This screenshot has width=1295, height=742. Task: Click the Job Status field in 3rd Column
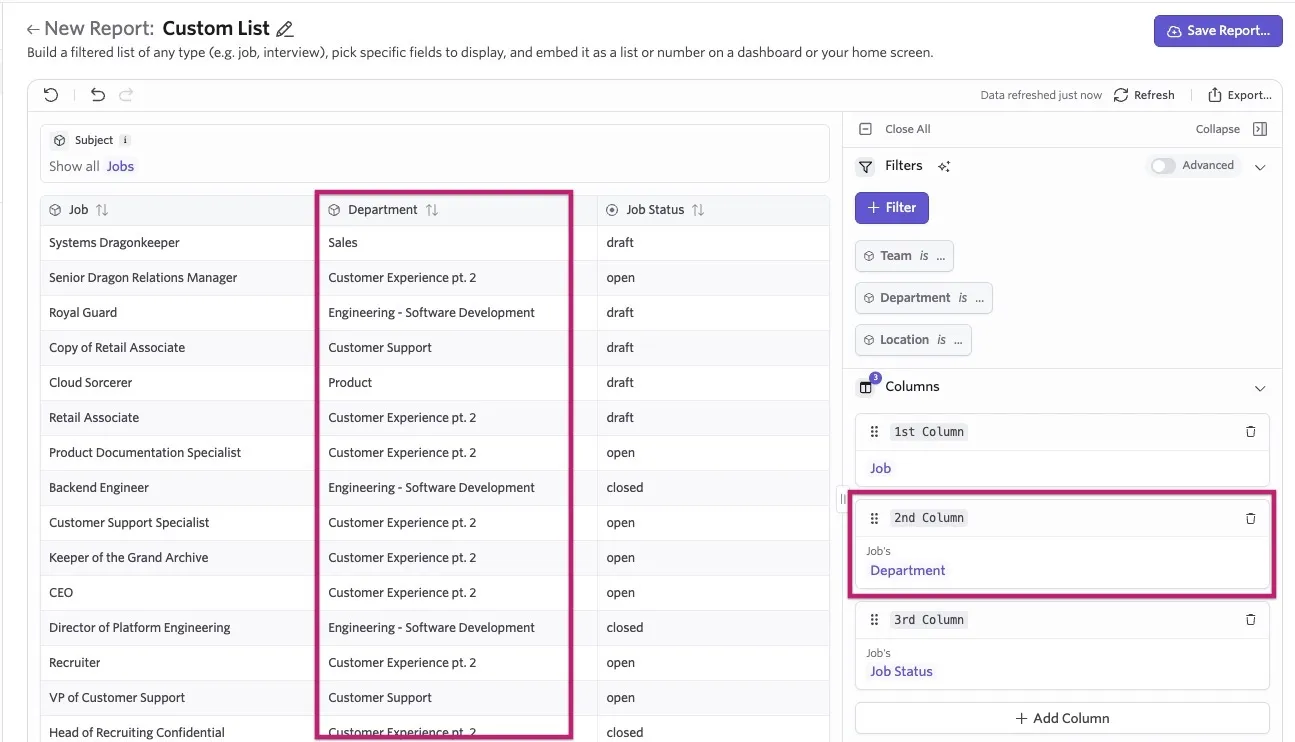(x=901, y=672)
